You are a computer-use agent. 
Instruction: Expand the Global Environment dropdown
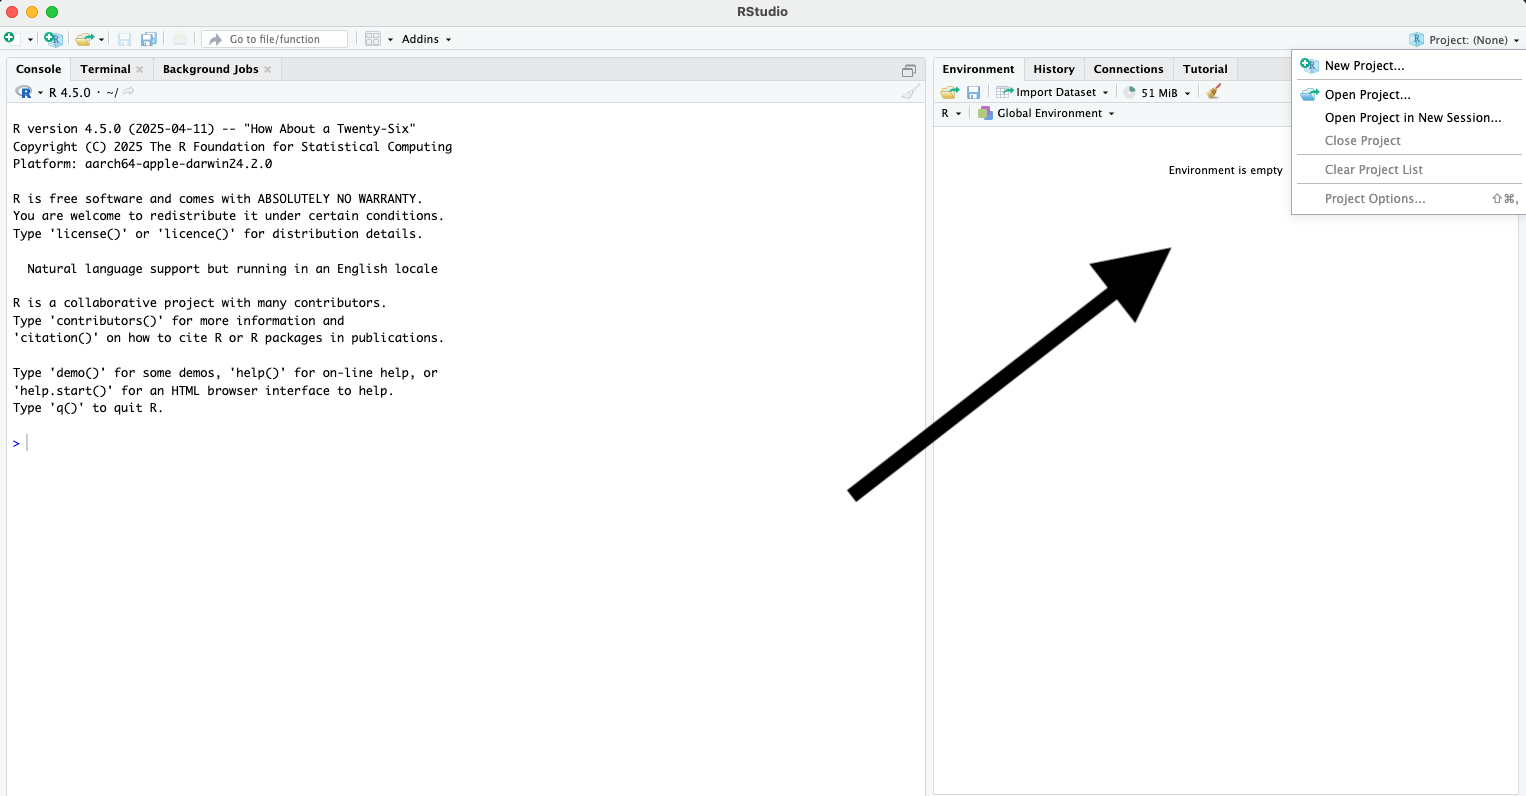tap(1048, 113)
